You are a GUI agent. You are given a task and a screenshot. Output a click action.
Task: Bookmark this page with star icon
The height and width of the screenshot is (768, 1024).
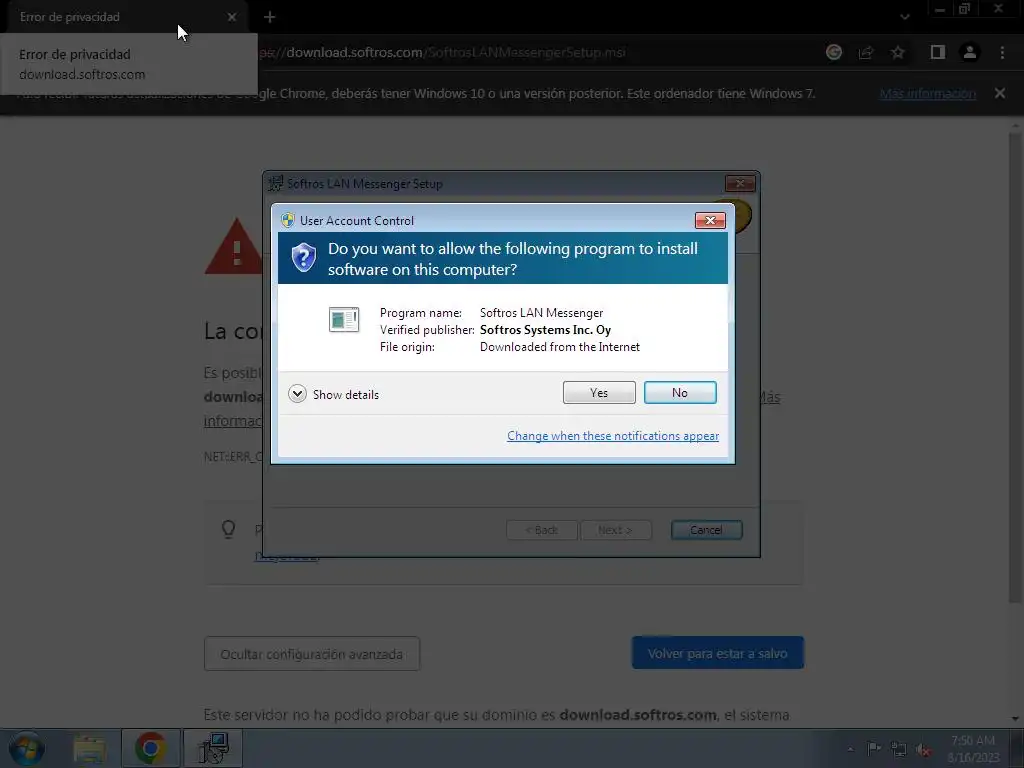tap(898, 52)
